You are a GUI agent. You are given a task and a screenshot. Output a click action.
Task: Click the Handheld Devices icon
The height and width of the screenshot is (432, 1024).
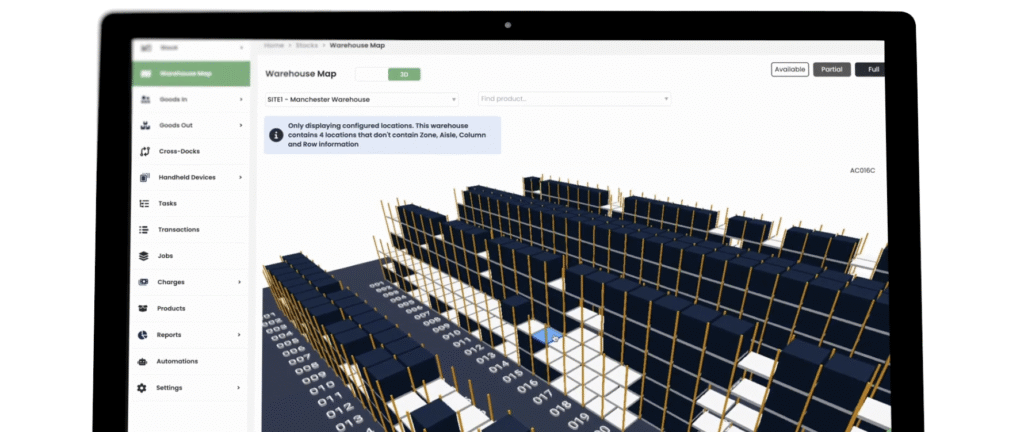point(145,177)
